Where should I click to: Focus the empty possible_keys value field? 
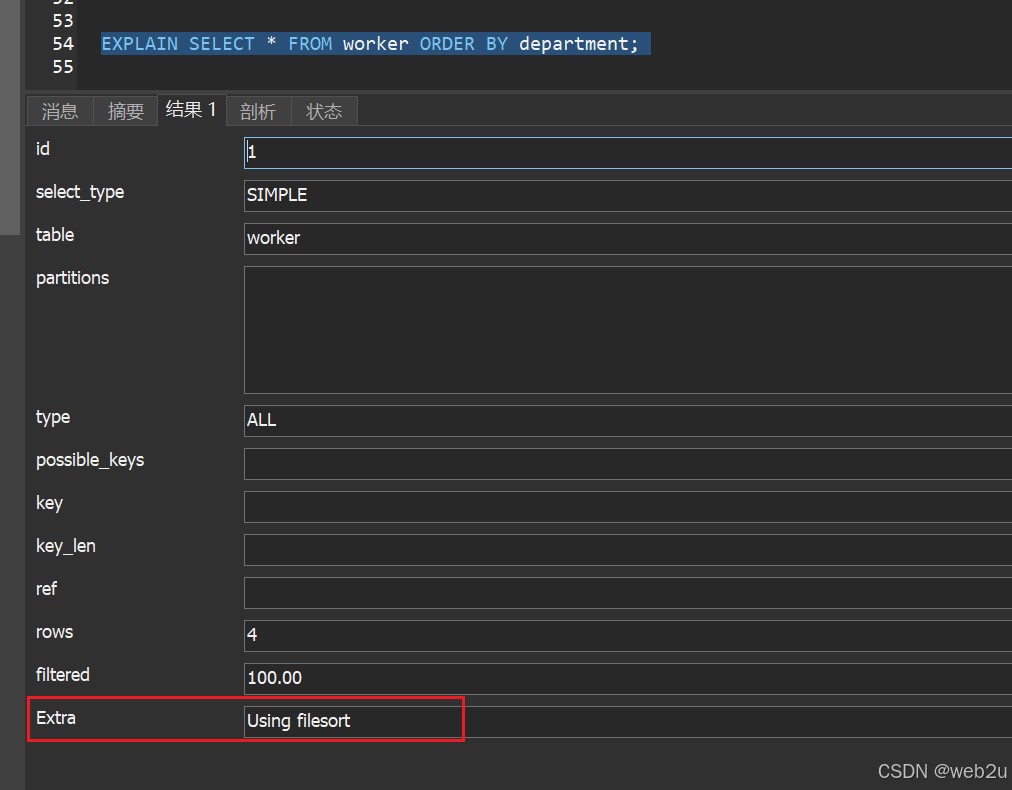click(627, 463)
